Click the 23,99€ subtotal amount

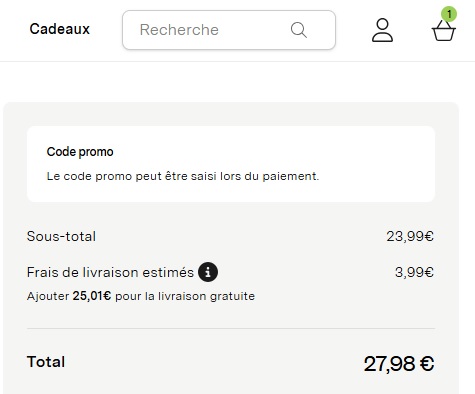coord(410,236)
